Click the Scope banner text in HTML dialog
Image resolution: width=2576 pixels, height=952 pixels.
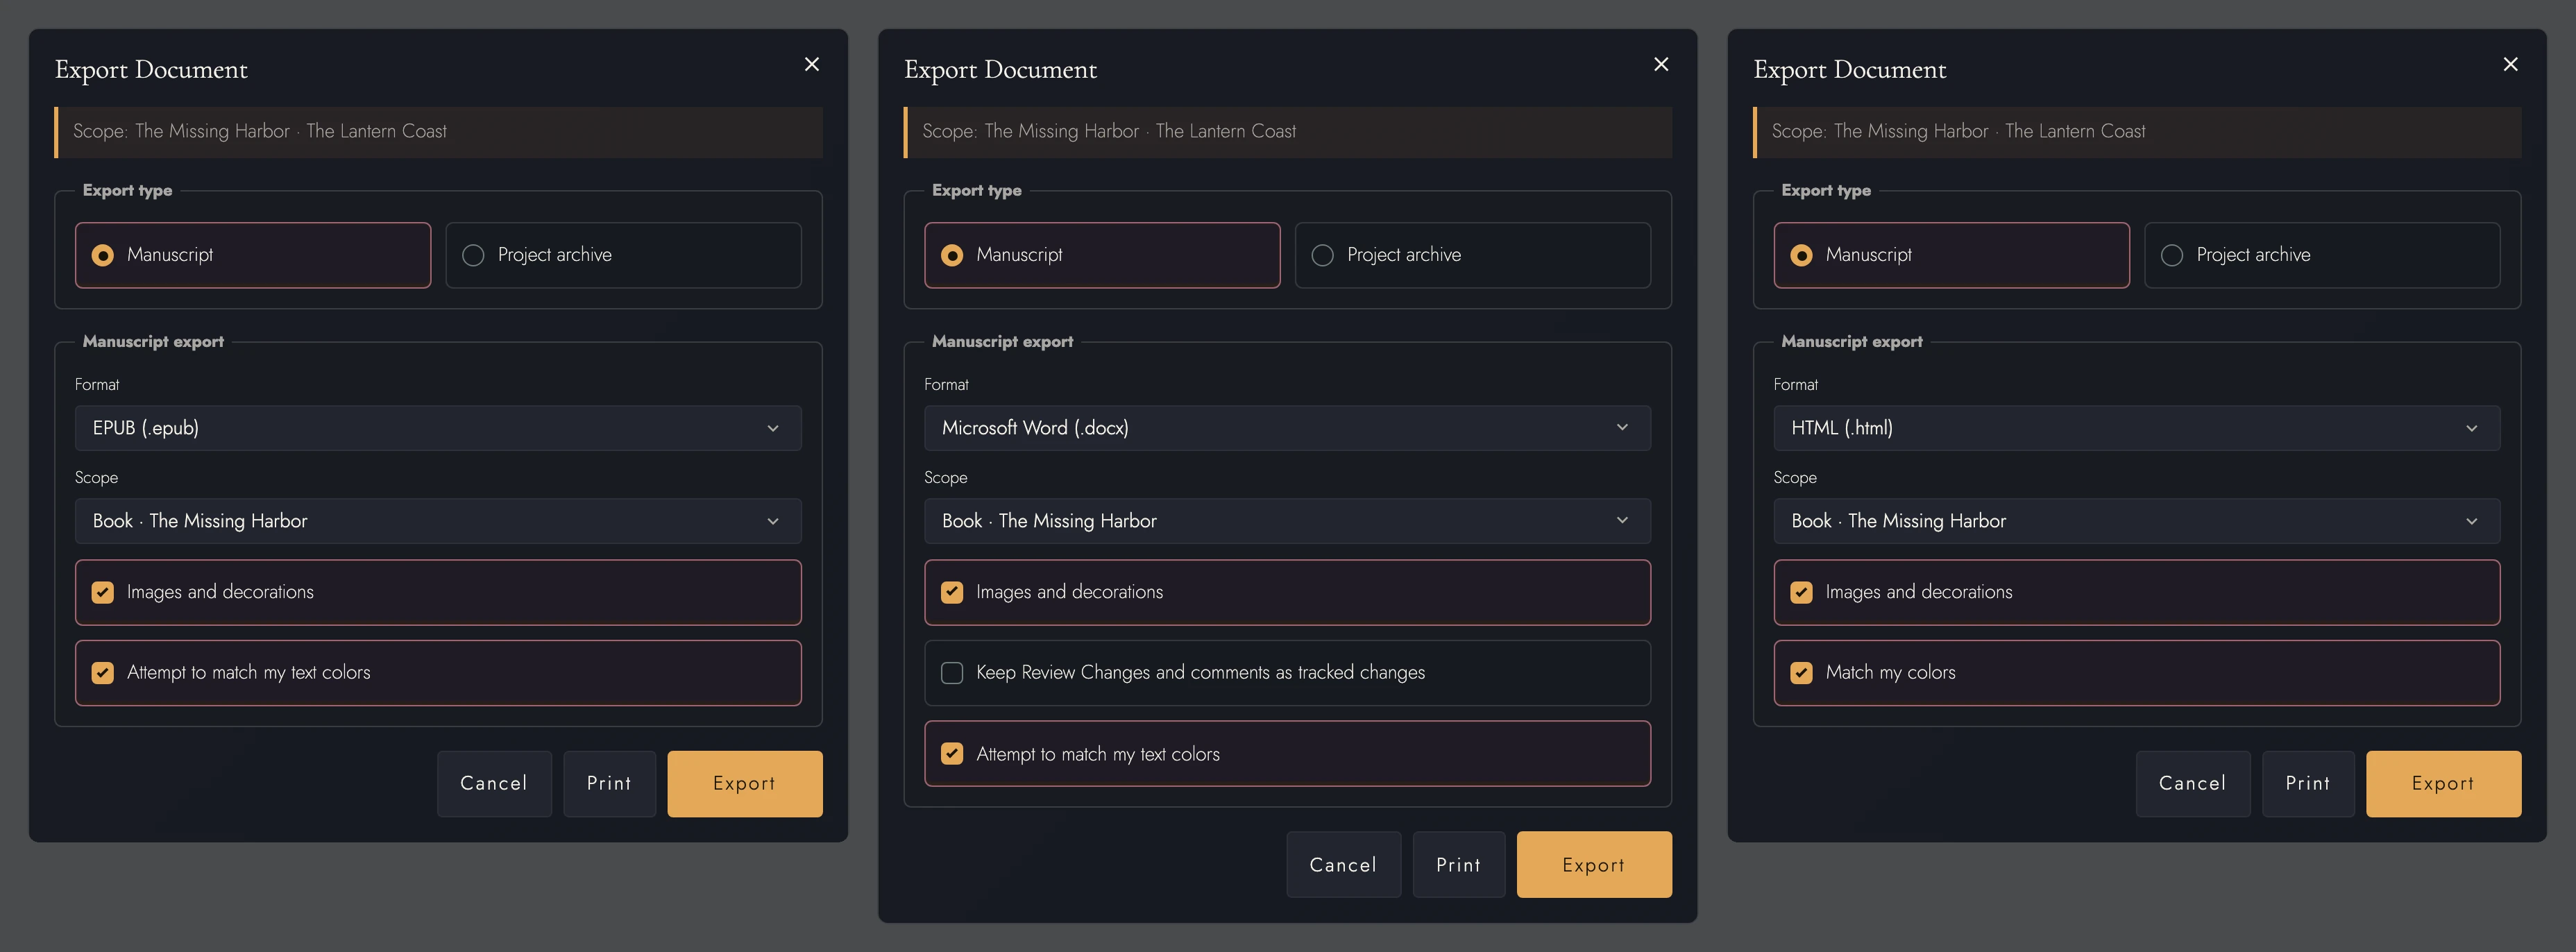[x=1958, y=131]
